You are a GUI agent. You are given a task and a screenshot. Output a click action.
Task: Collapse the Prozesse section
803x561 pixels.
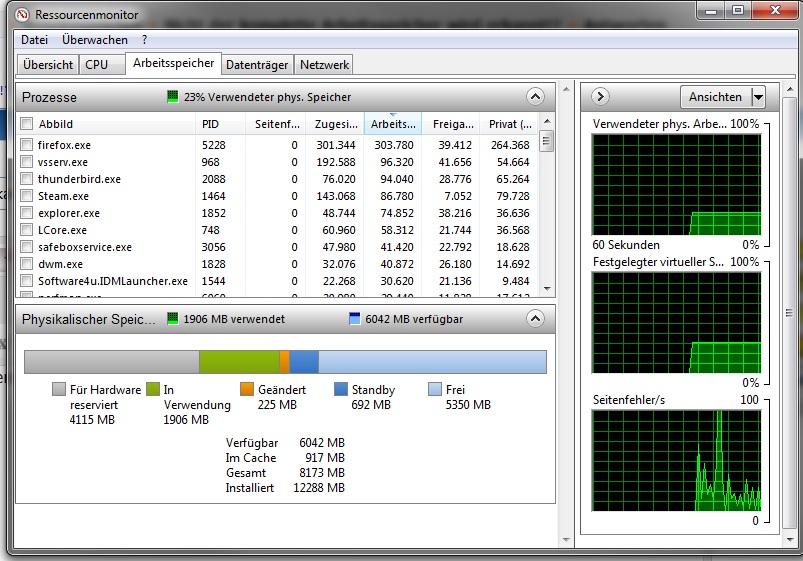pos(535,96)
